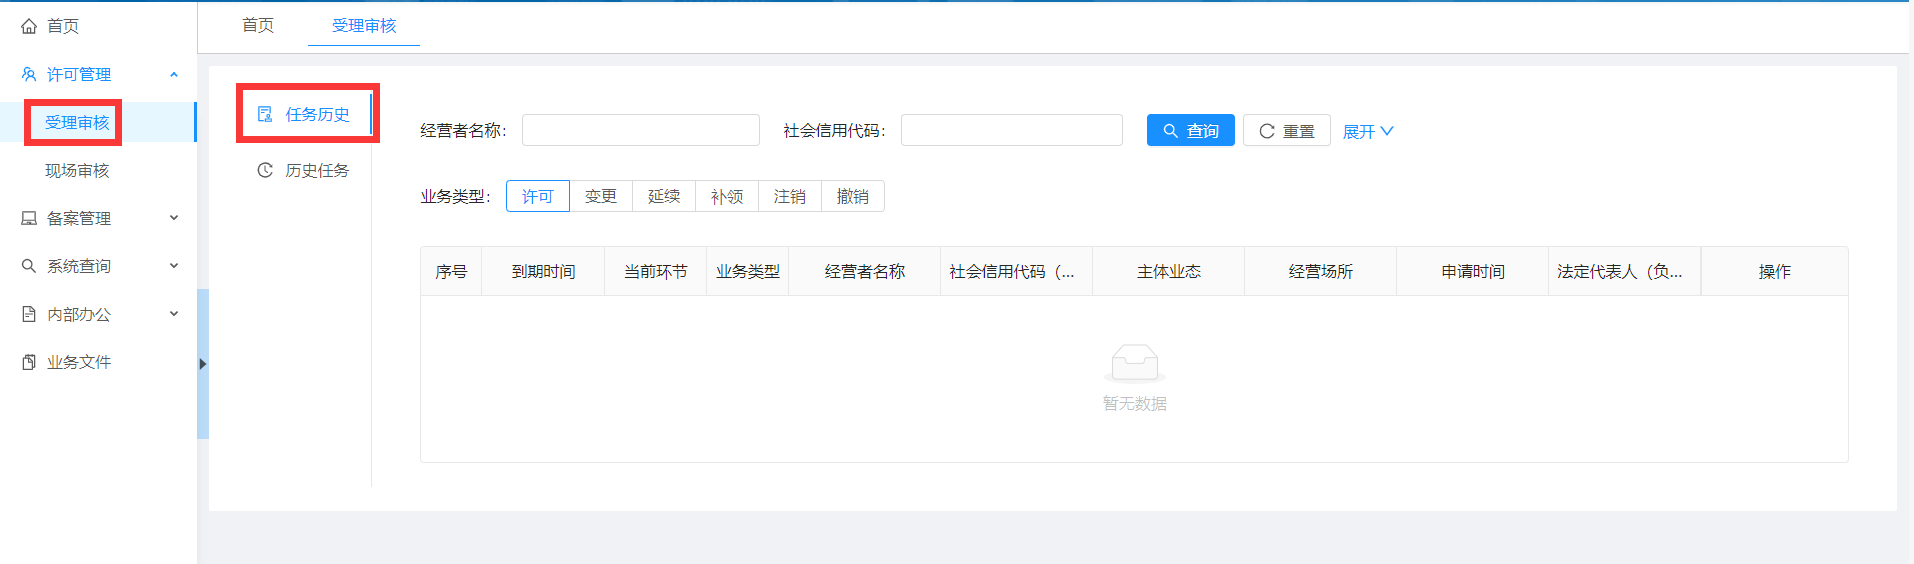Click the 内部办公 document icon
Image resolution: width=1914 pixels, height=564 pixels.
pos(29,314)
